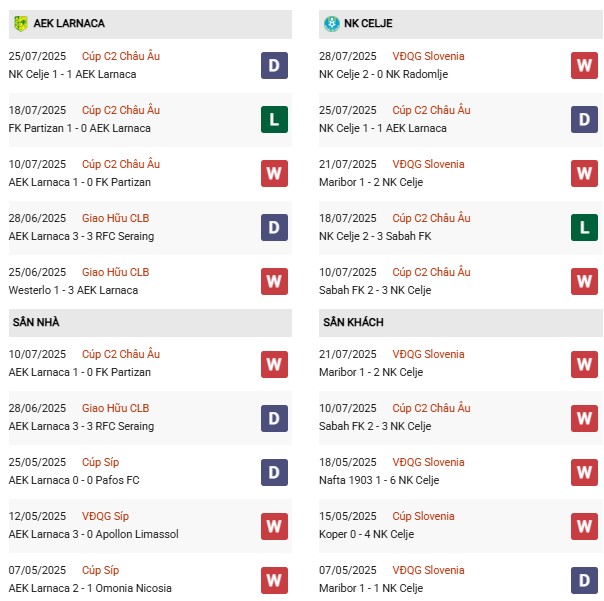Click the Koper 0-4 NK Celje match result
This screenshot has height=601, width=604.
point(372,534)
